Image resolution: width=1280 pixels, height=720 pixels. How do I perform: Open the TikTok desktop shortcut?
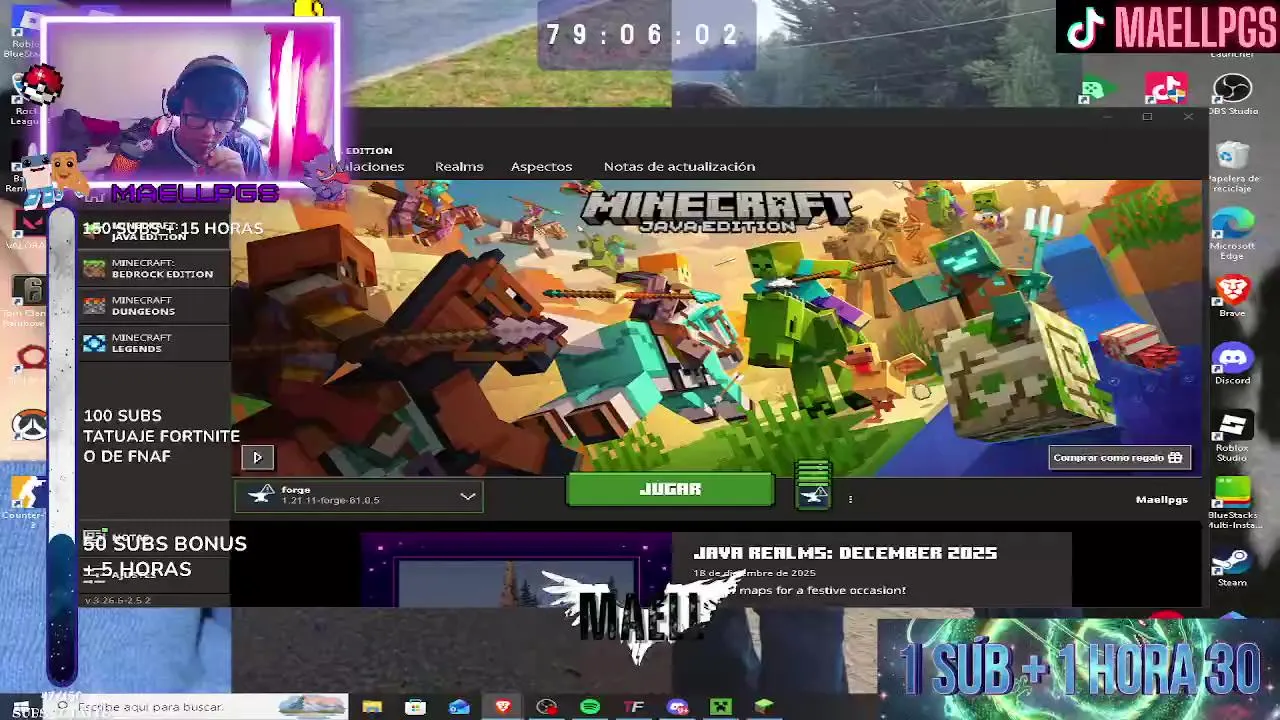coord(1166,90)
